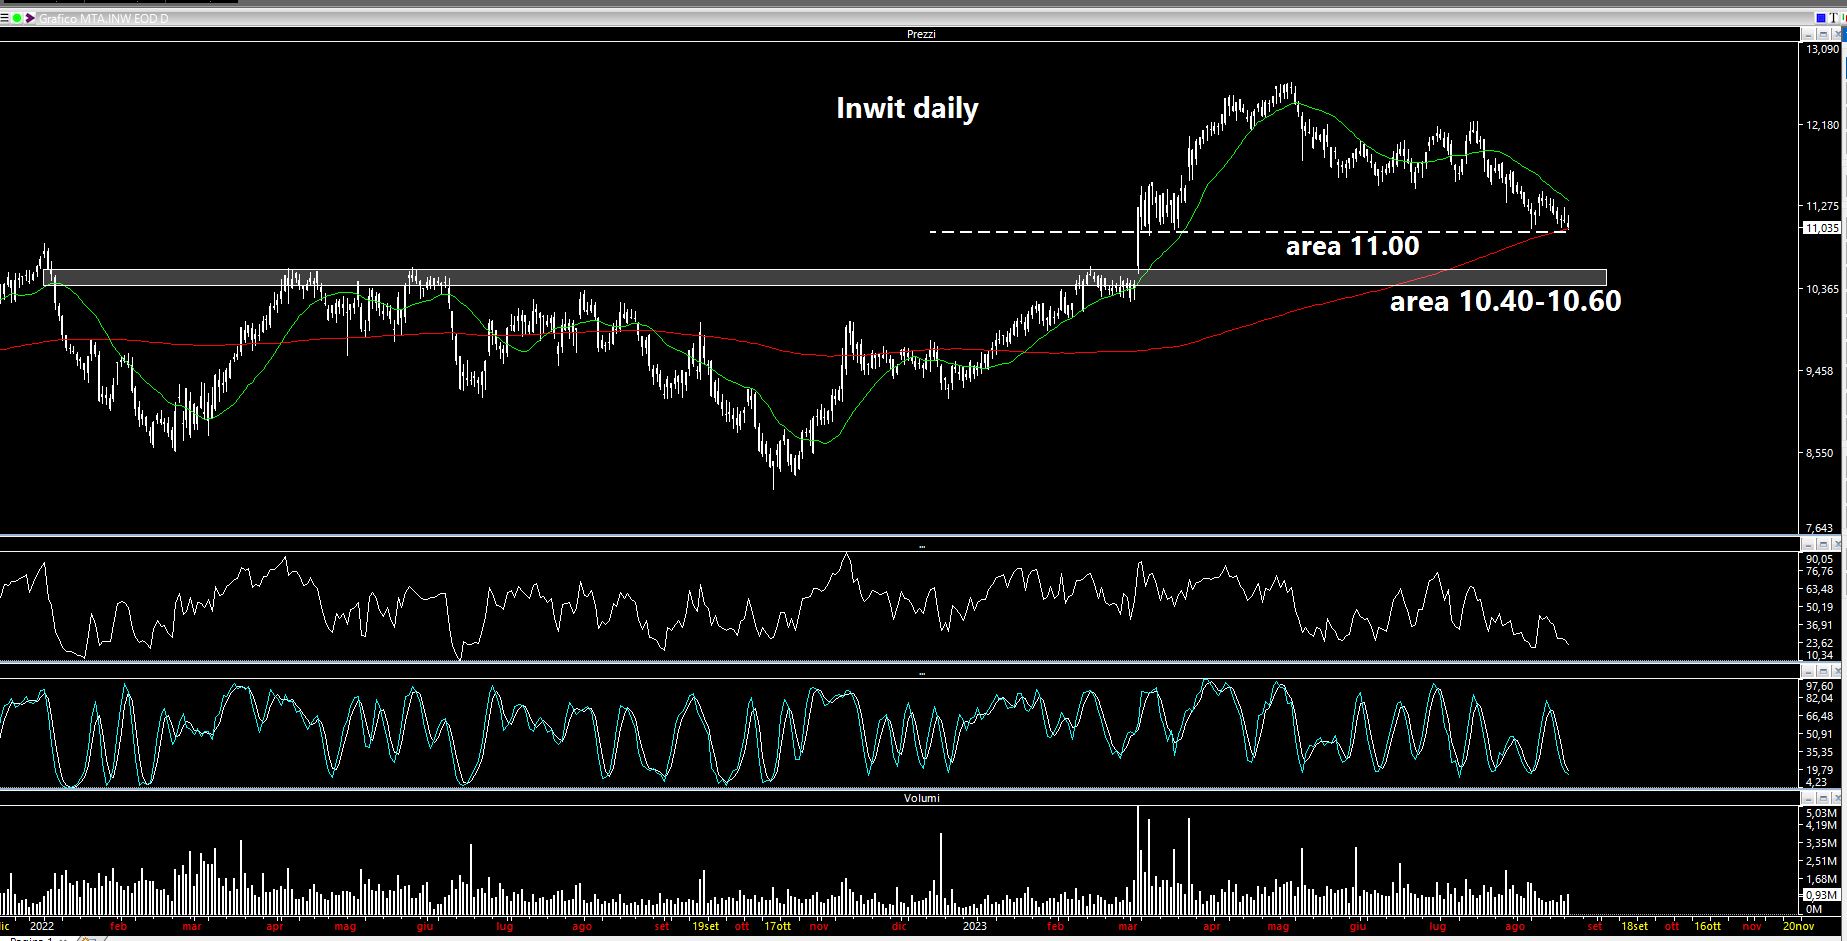This screenshot has height=941, width=1847.
Task: Click the blue square icon at top right
Action: tap(1821, 18)
